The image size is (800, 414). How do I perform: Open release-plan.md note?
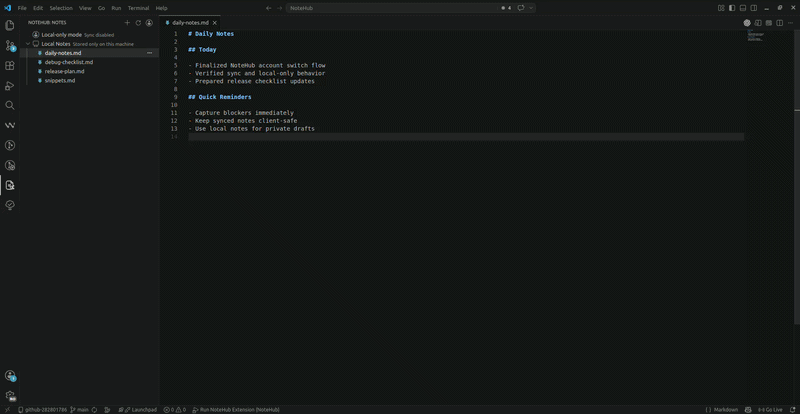point(64,71)
